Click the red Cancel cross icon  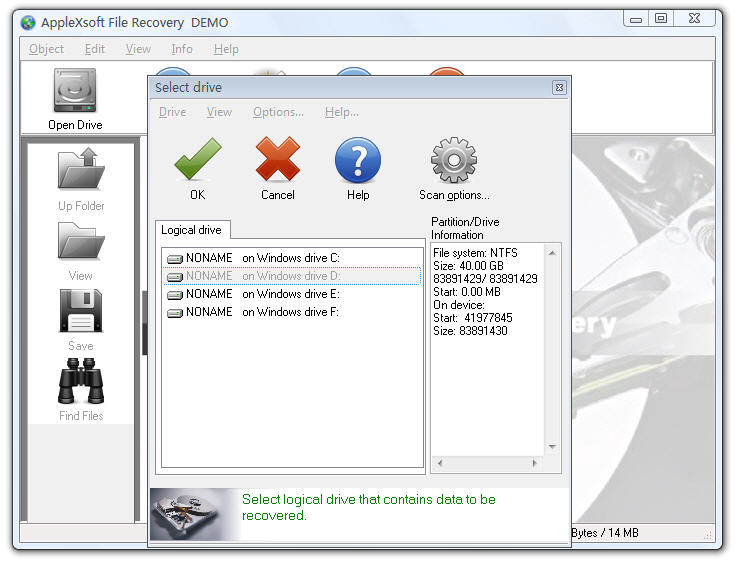pos(278,159)
